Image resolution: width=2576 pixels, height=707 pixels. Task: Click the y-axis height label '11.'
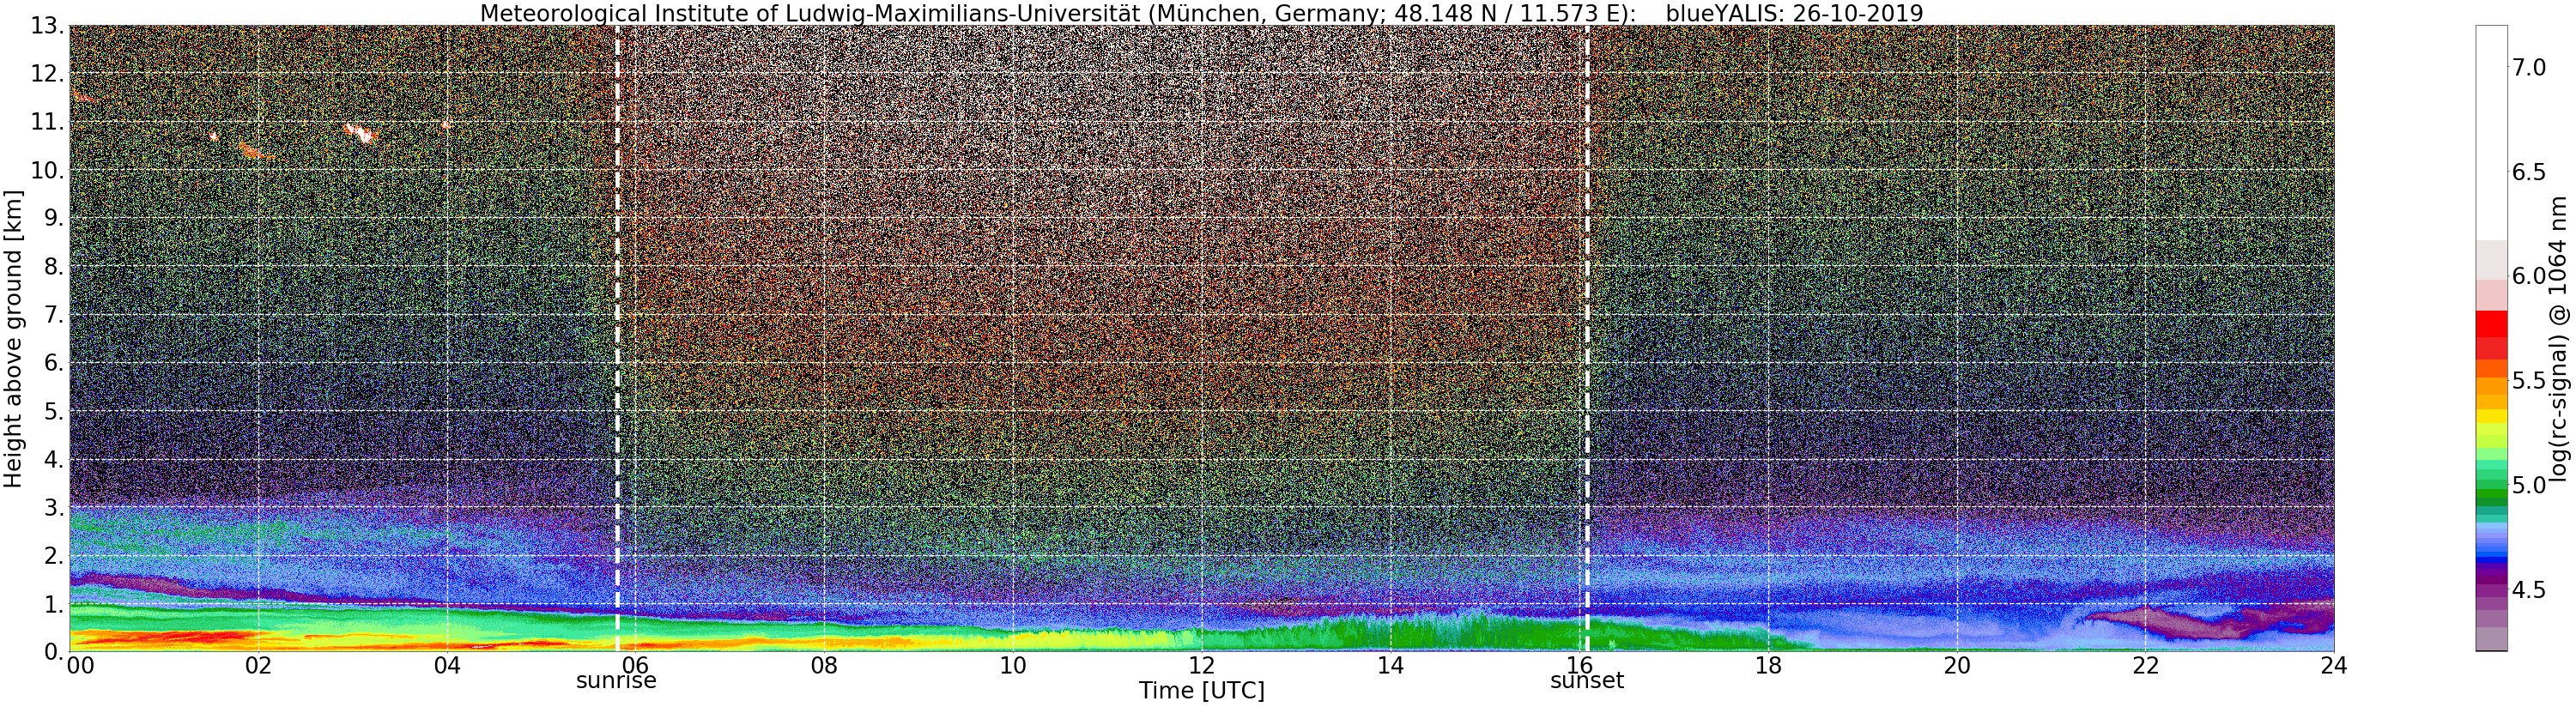pyautogui.click(x=47, y=122)
